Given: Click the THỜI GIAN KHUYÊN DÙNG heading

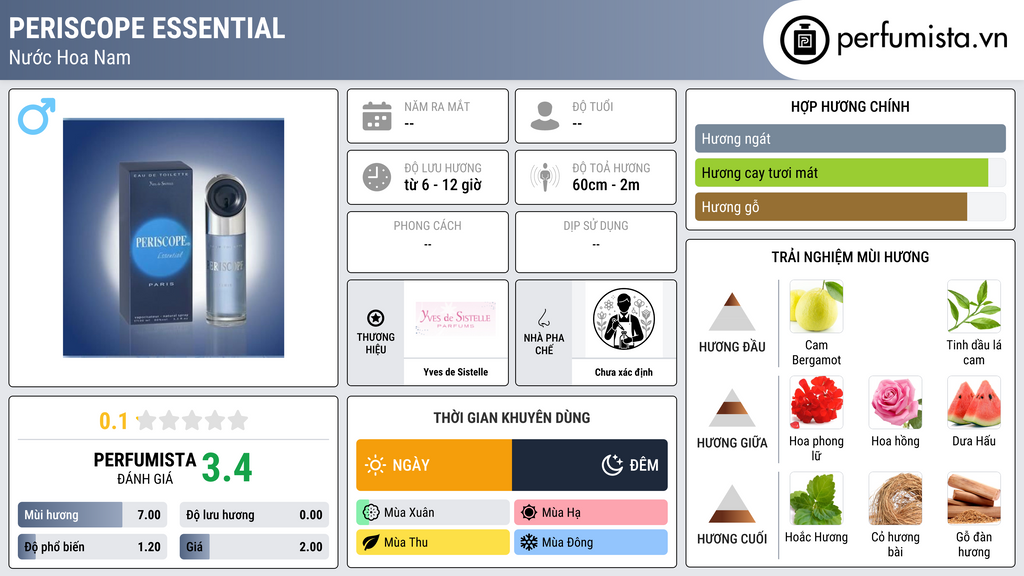Looking at the screenshot, I should (x=512, y=418).
